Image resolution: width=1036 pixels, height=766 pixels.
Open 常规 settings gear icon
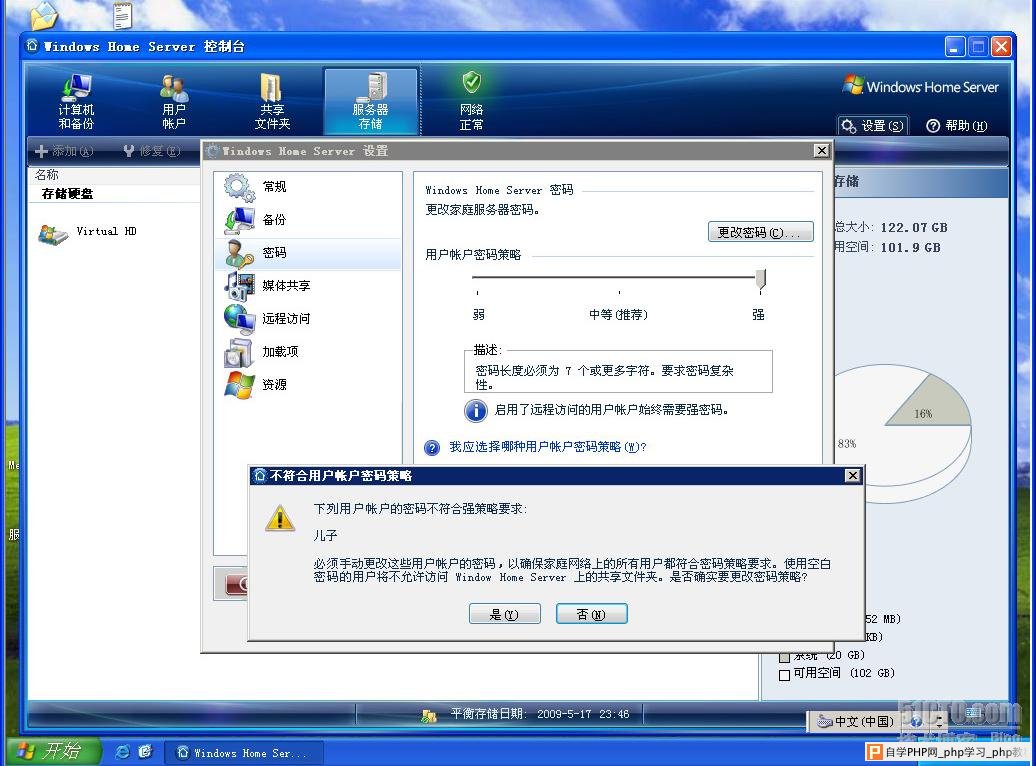pos(239,187)
